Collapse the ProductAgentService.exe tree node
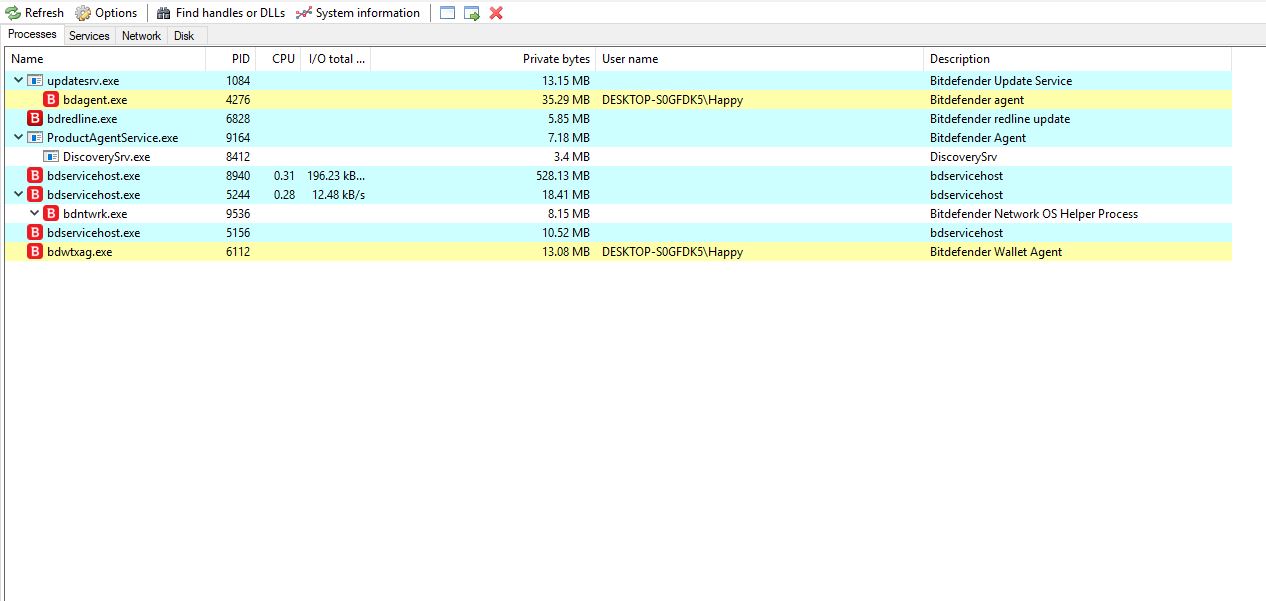The image size is (1266, 601). tap(17, 138)
